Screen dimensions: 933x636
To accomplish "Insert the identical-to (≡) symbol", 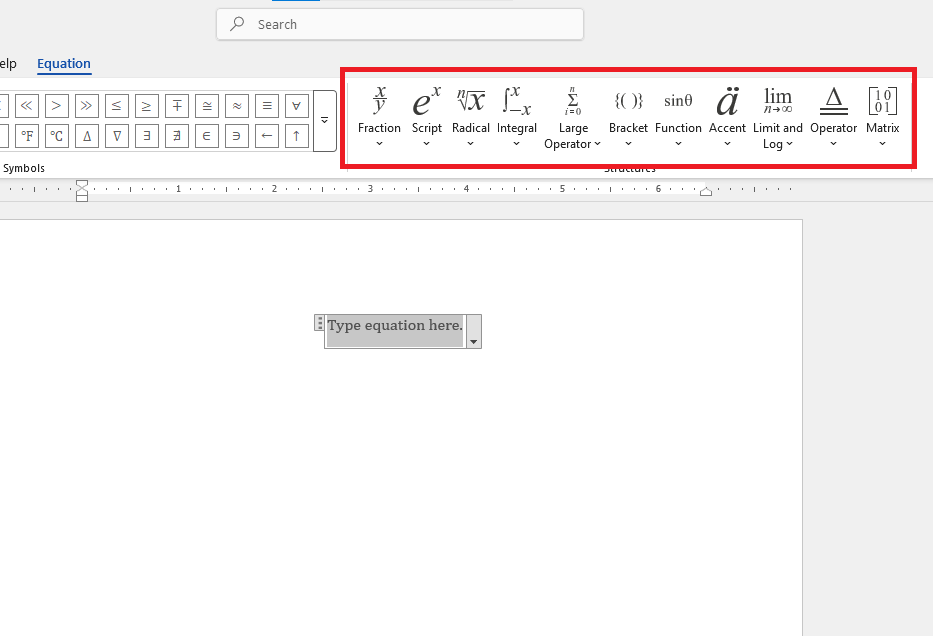I will pos(267,106).
